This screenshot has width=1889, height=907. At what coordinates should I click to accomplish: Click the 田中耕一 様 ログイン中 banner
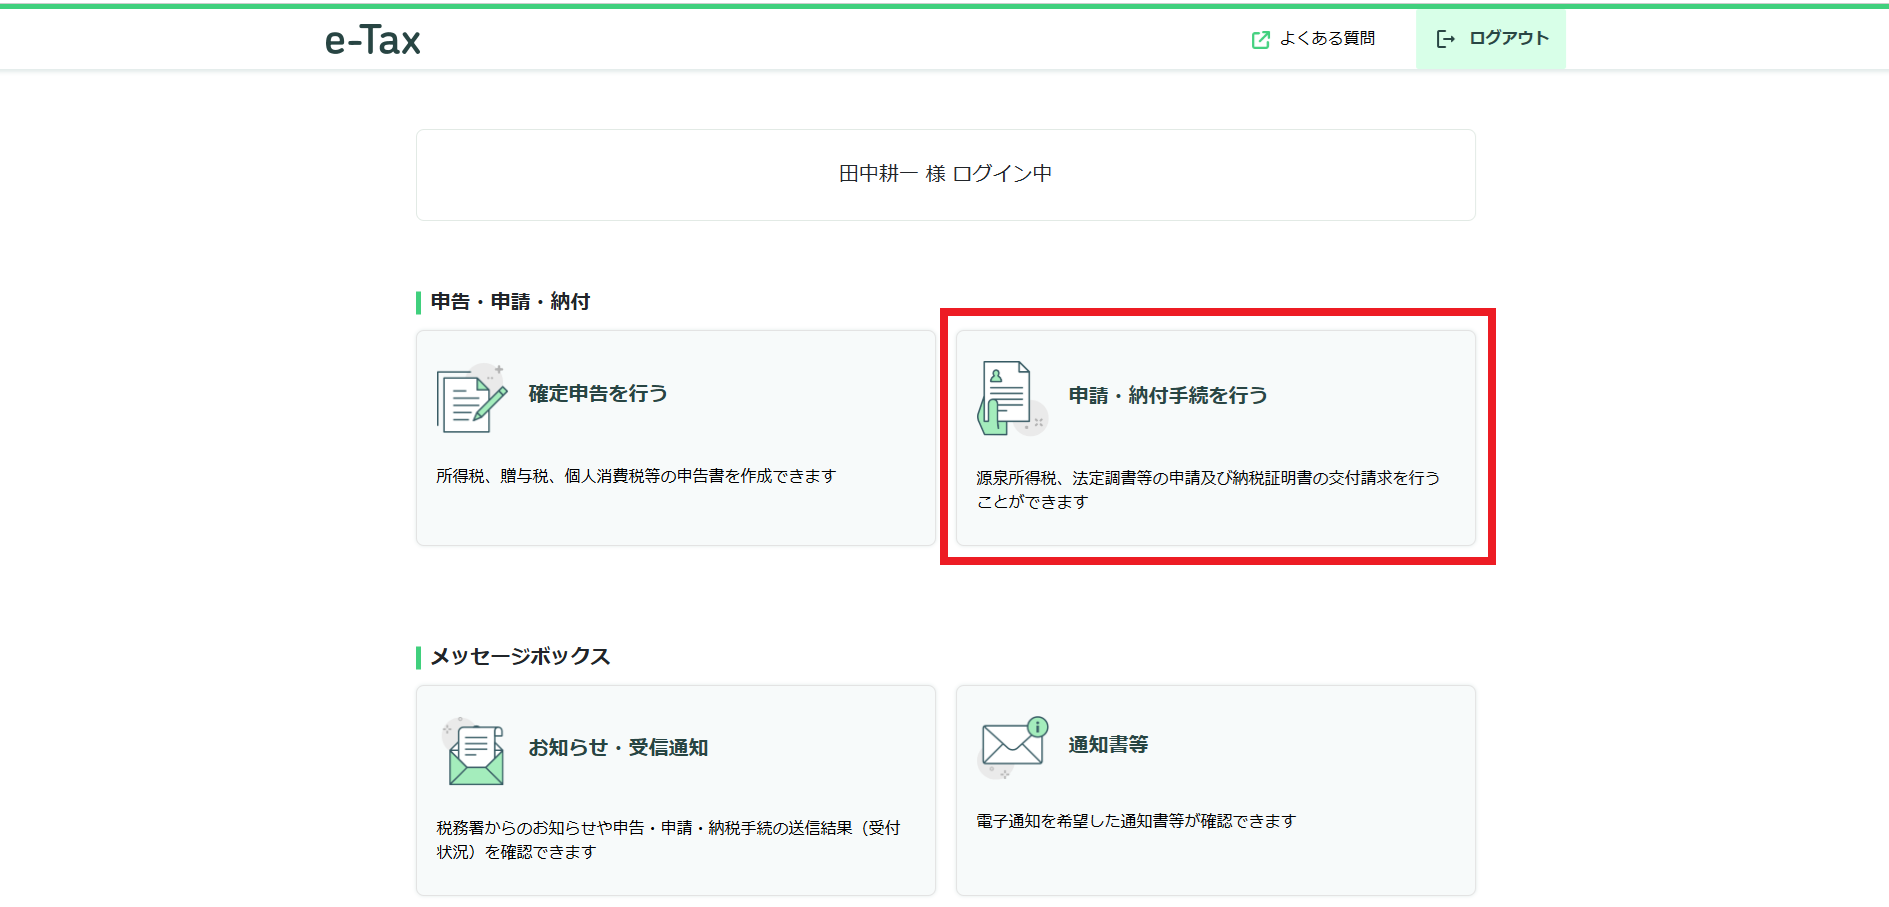point(945,174)
